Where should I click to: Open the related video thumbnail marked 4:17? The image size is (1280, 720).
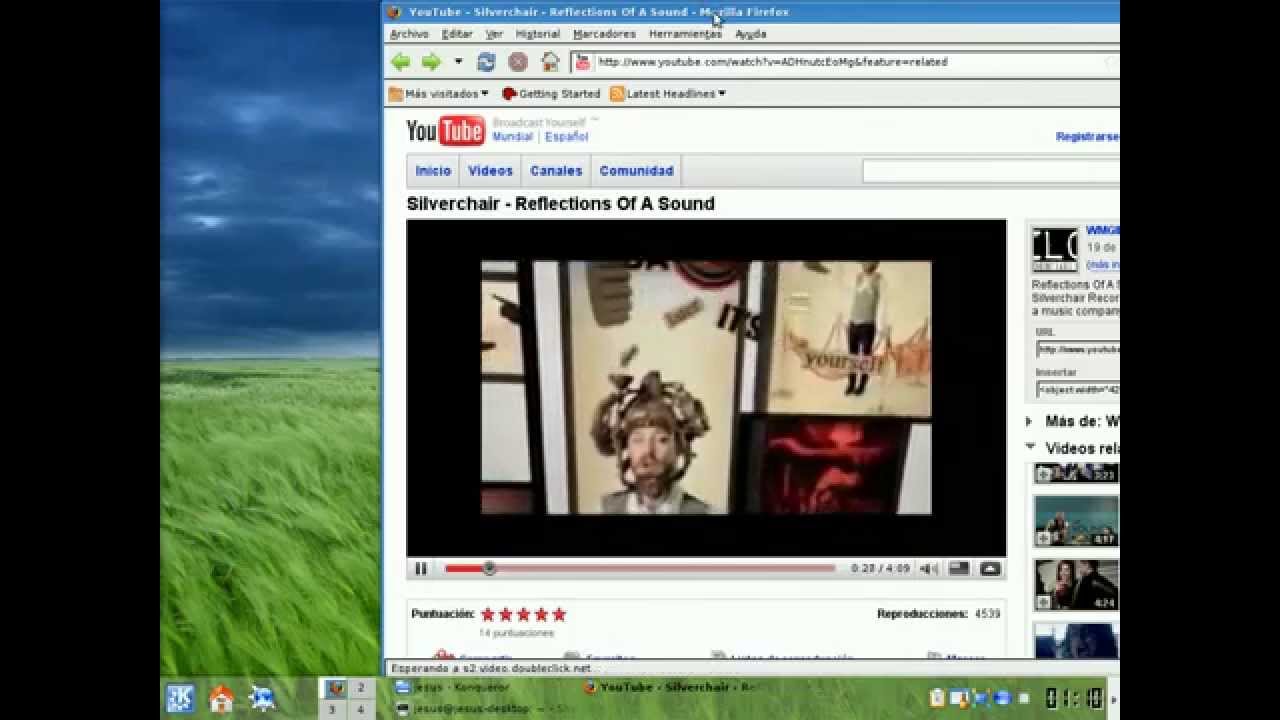point(1077,521)
